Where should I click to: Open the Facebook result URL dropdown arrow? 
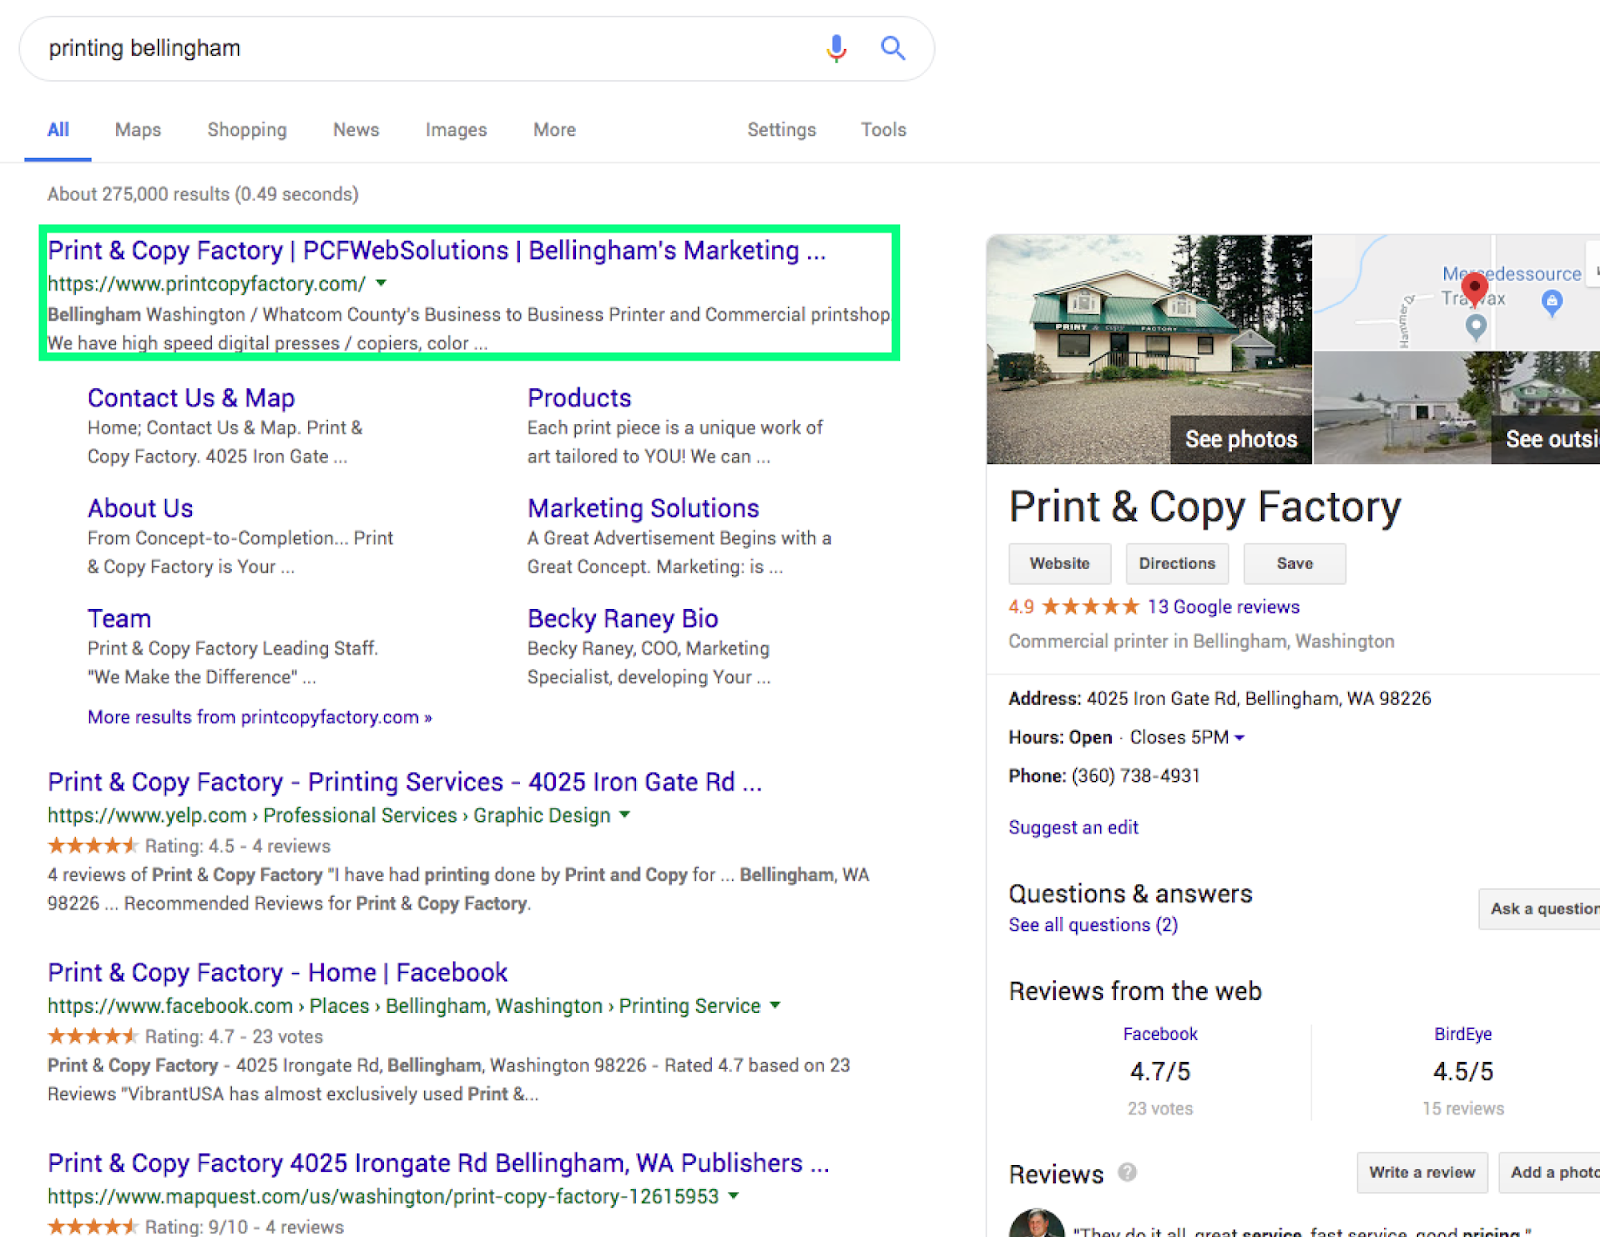[x=775, y=1006]
